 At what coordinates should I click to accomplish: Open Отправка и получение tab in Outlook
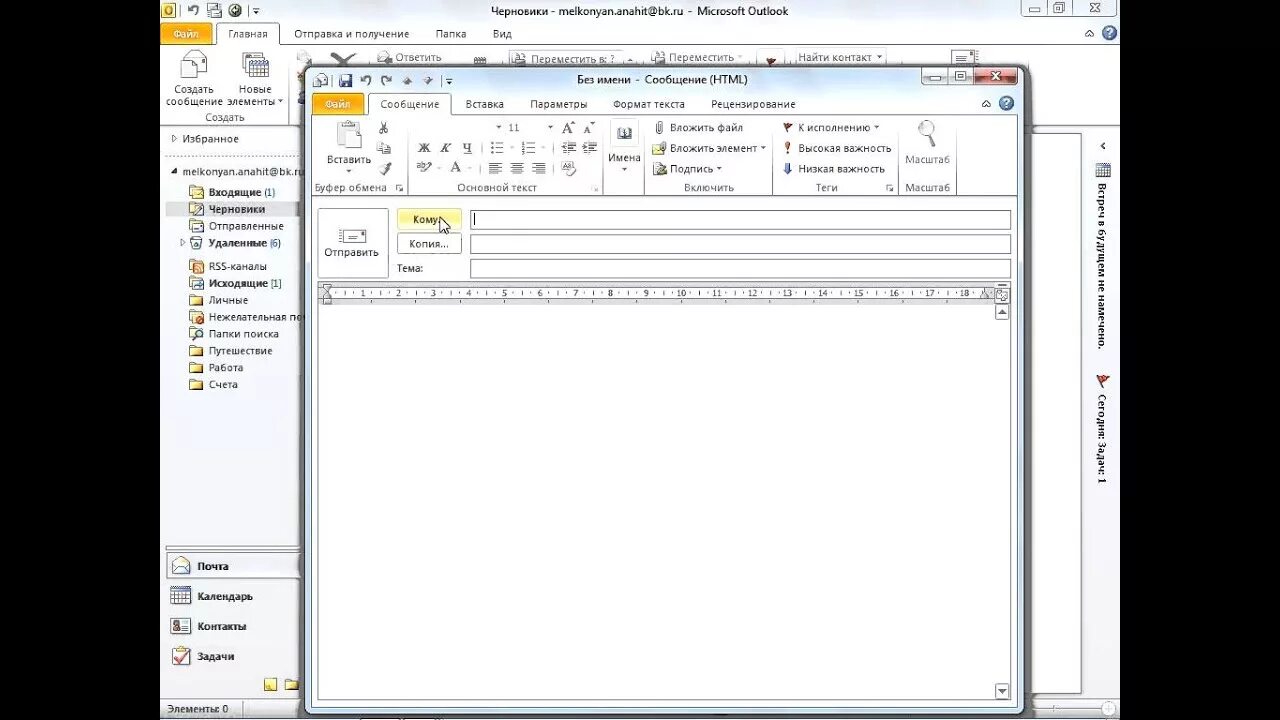pos(351,34)
